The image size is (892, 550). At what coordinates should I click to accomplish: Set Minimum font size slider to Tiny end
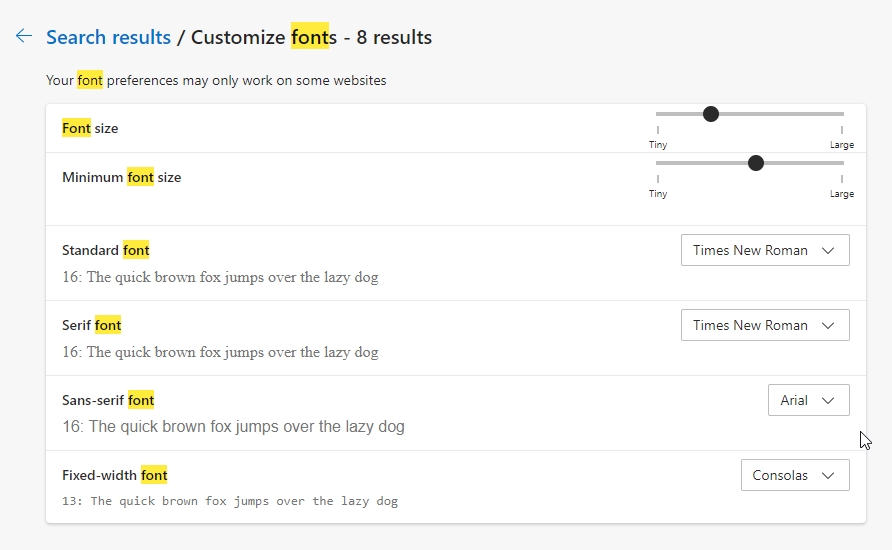pos(658,163)
